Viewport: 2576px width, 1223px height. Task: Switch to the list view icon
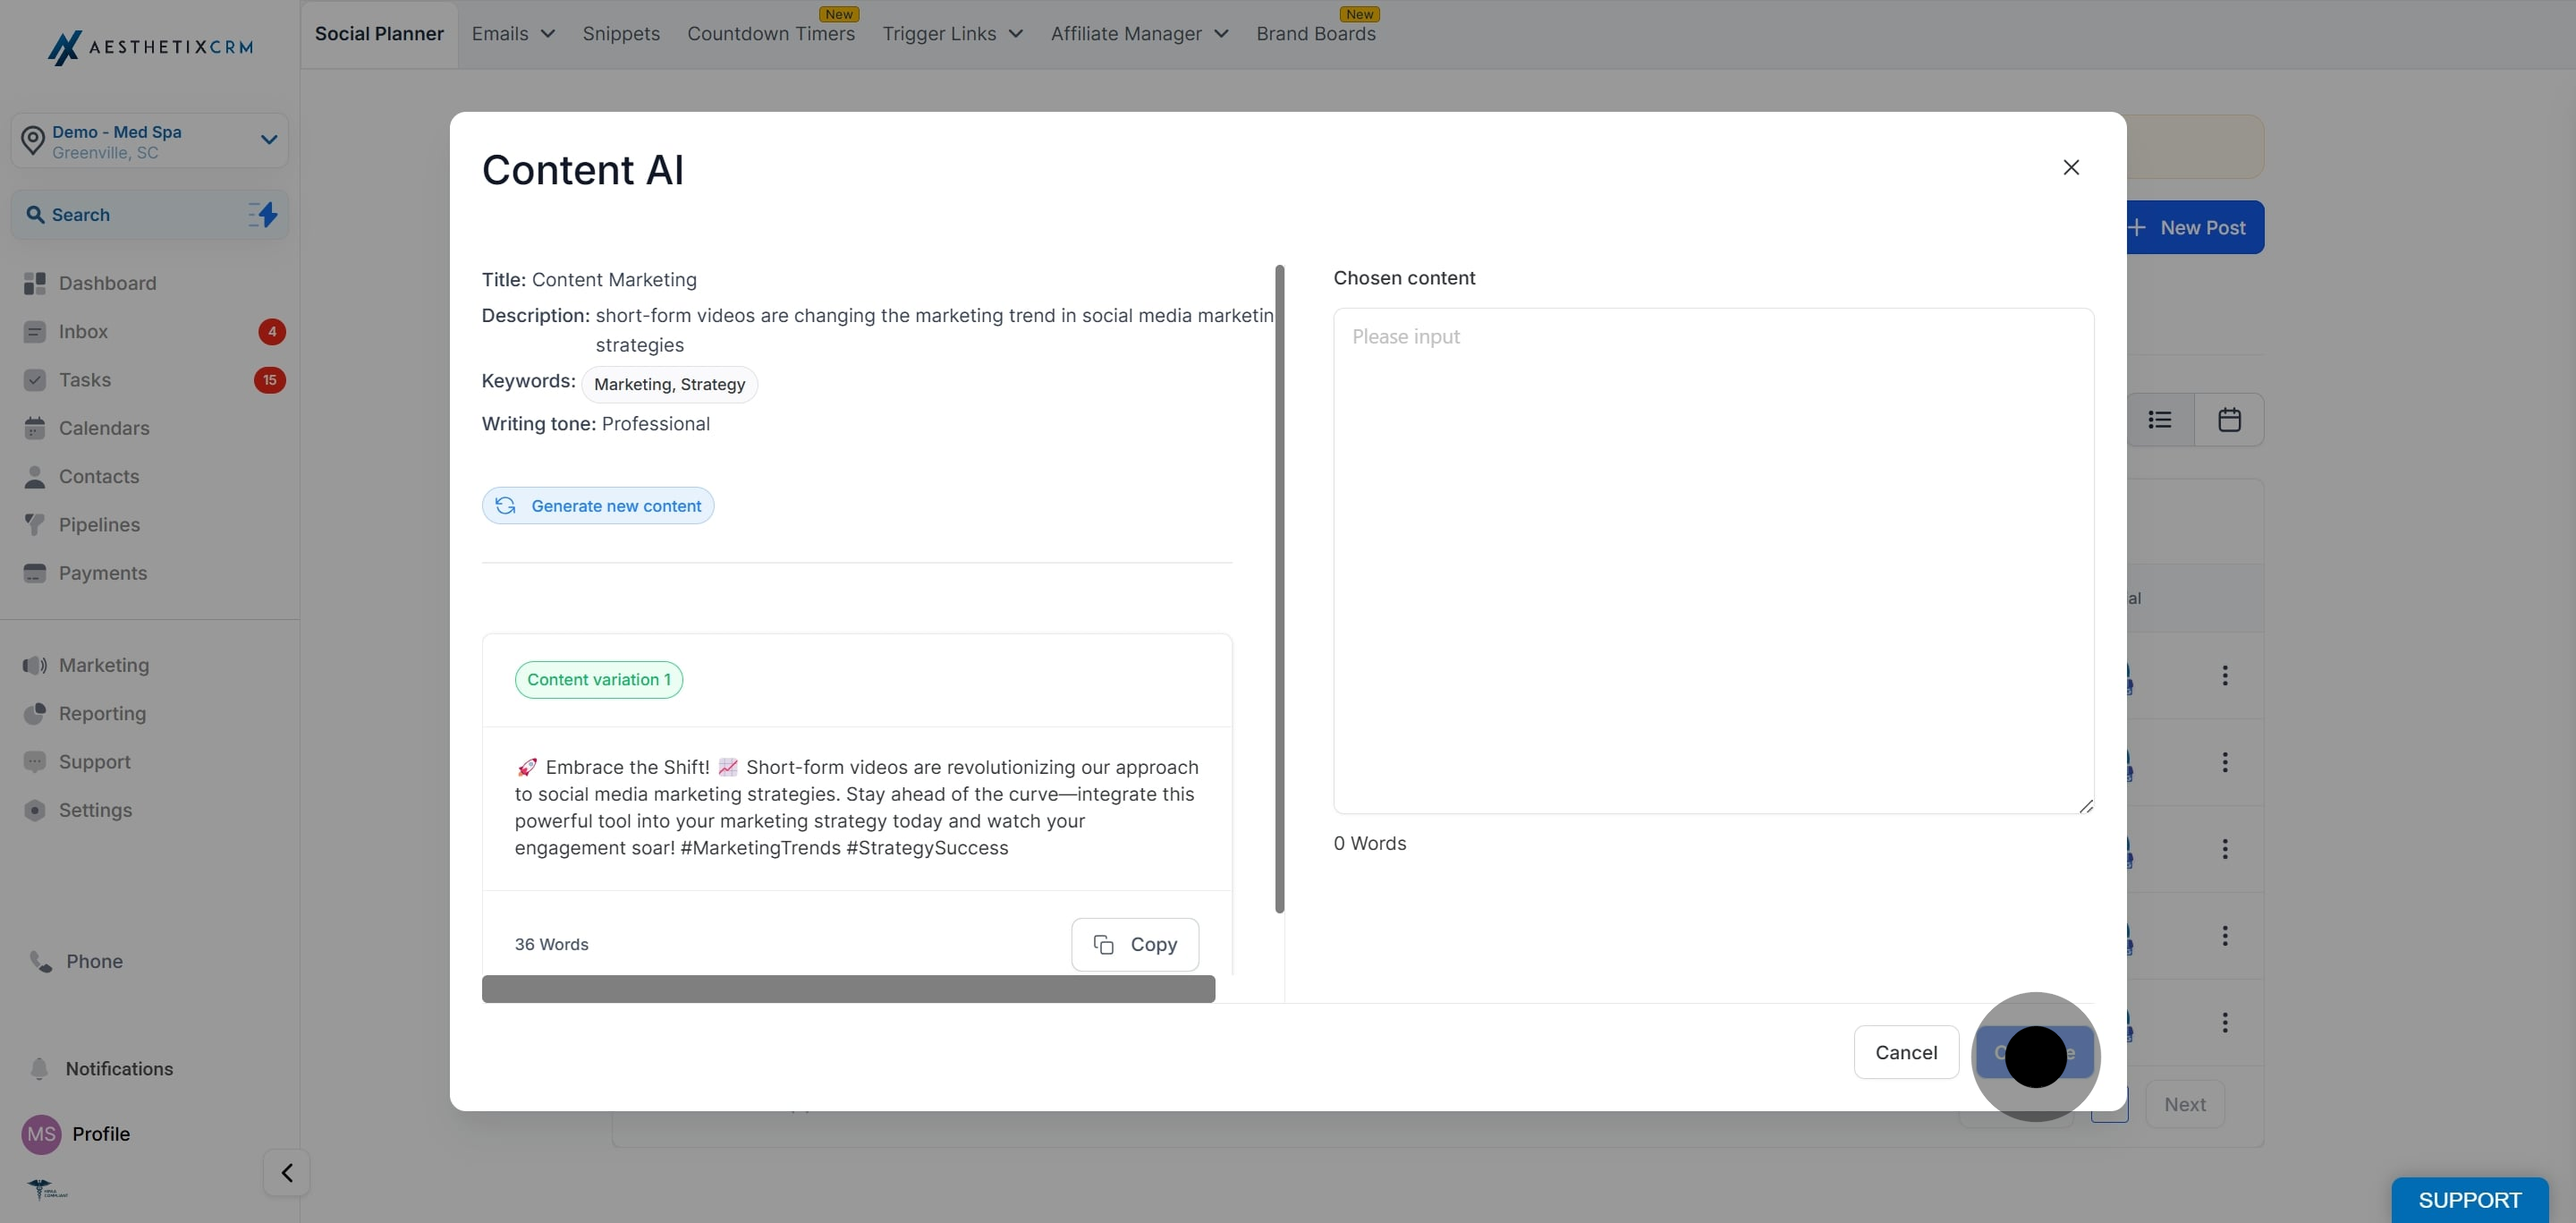pyautogui.click(x=2159, y=420)
